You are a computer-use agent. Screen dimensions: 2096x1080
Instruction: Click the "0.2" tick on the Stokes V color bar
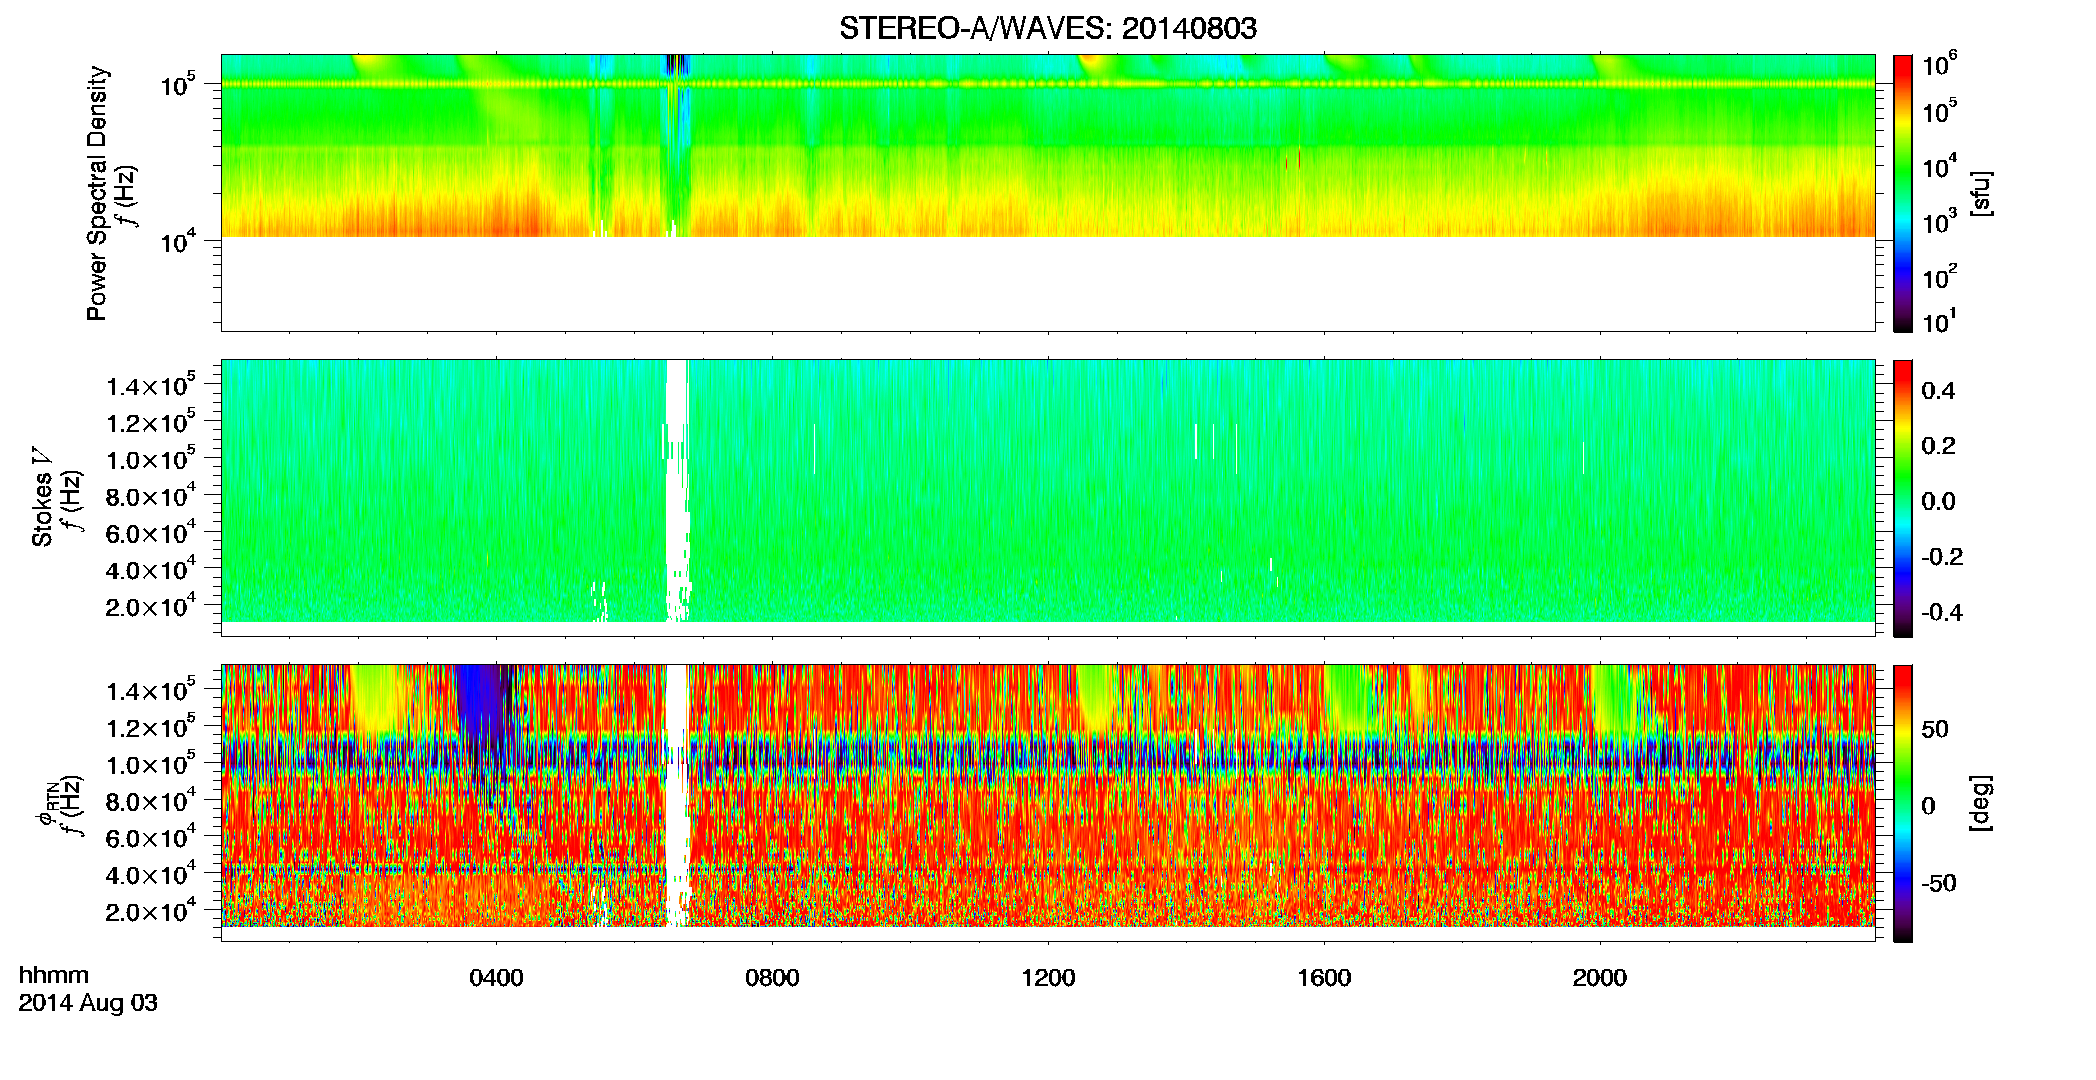point(1938,446)
